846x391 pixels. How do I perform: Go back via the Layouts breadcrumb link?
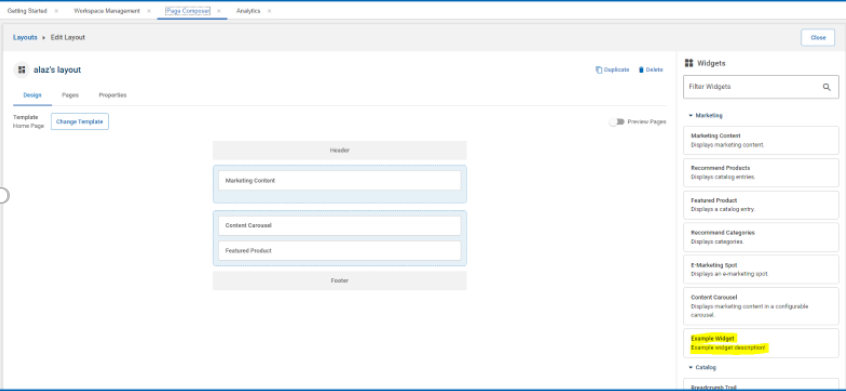(x=25, y=38)
